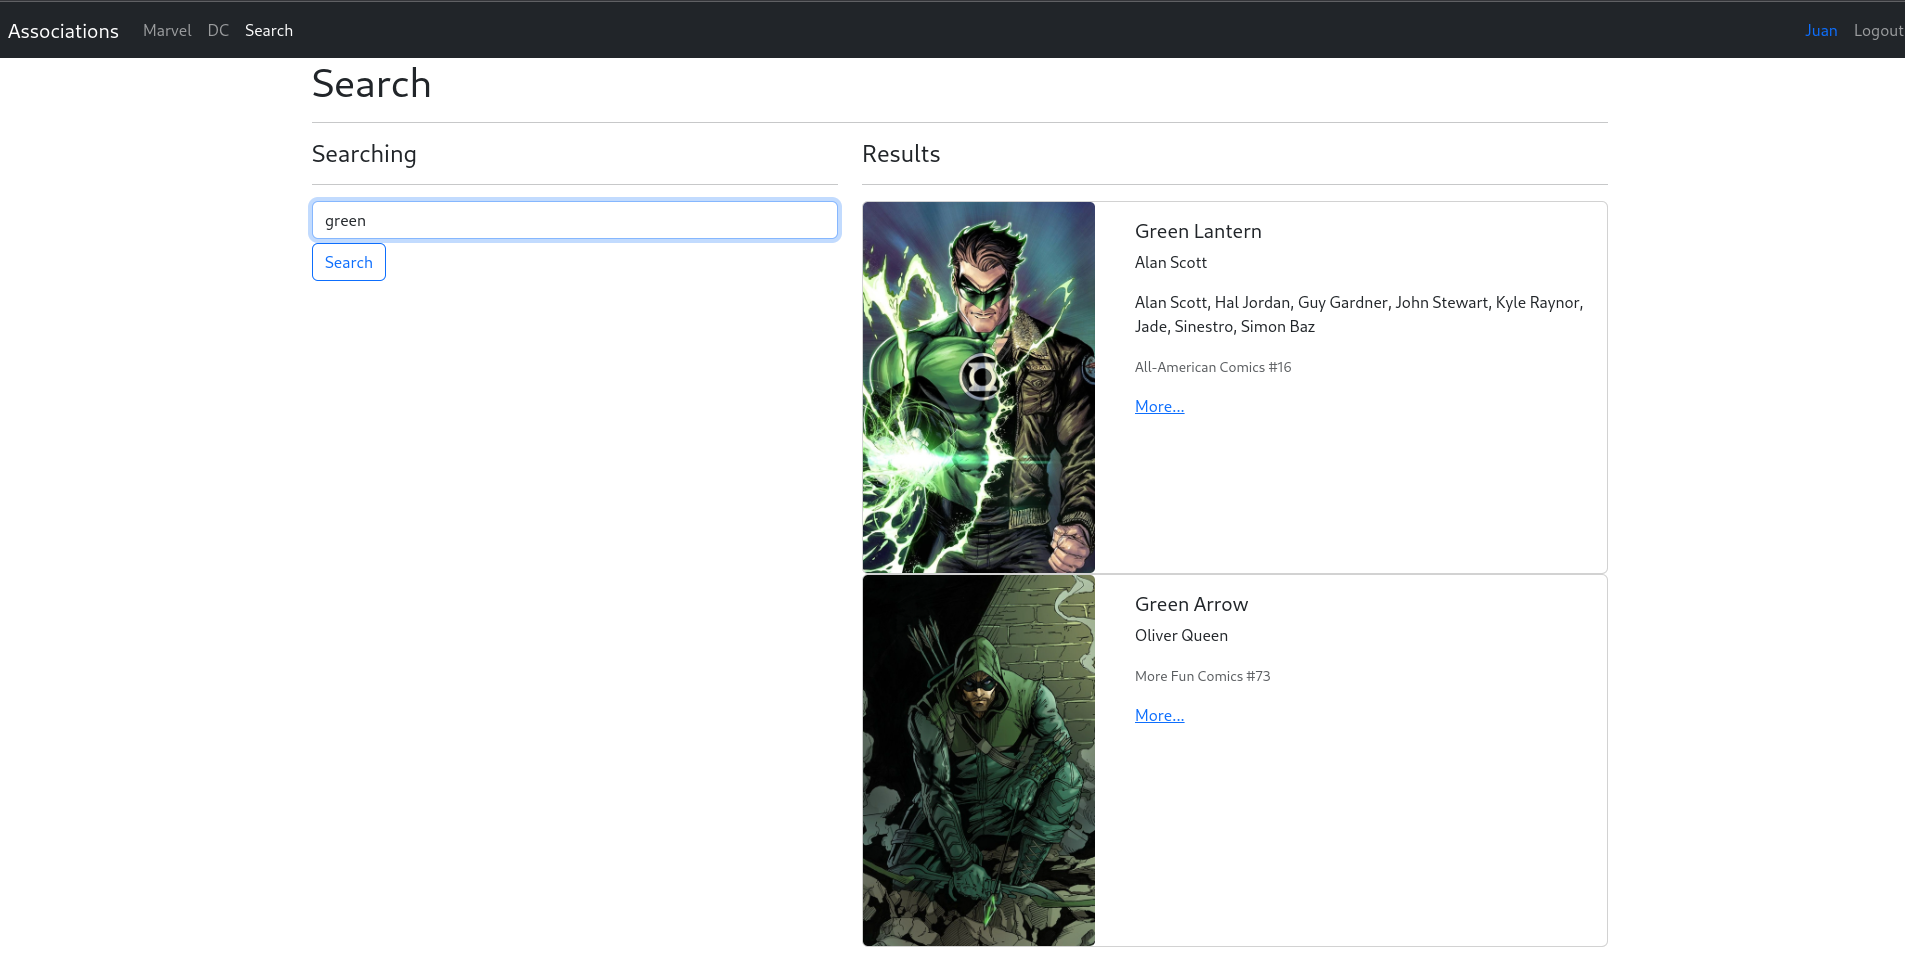Click the Search page main heading

[371, 84]
